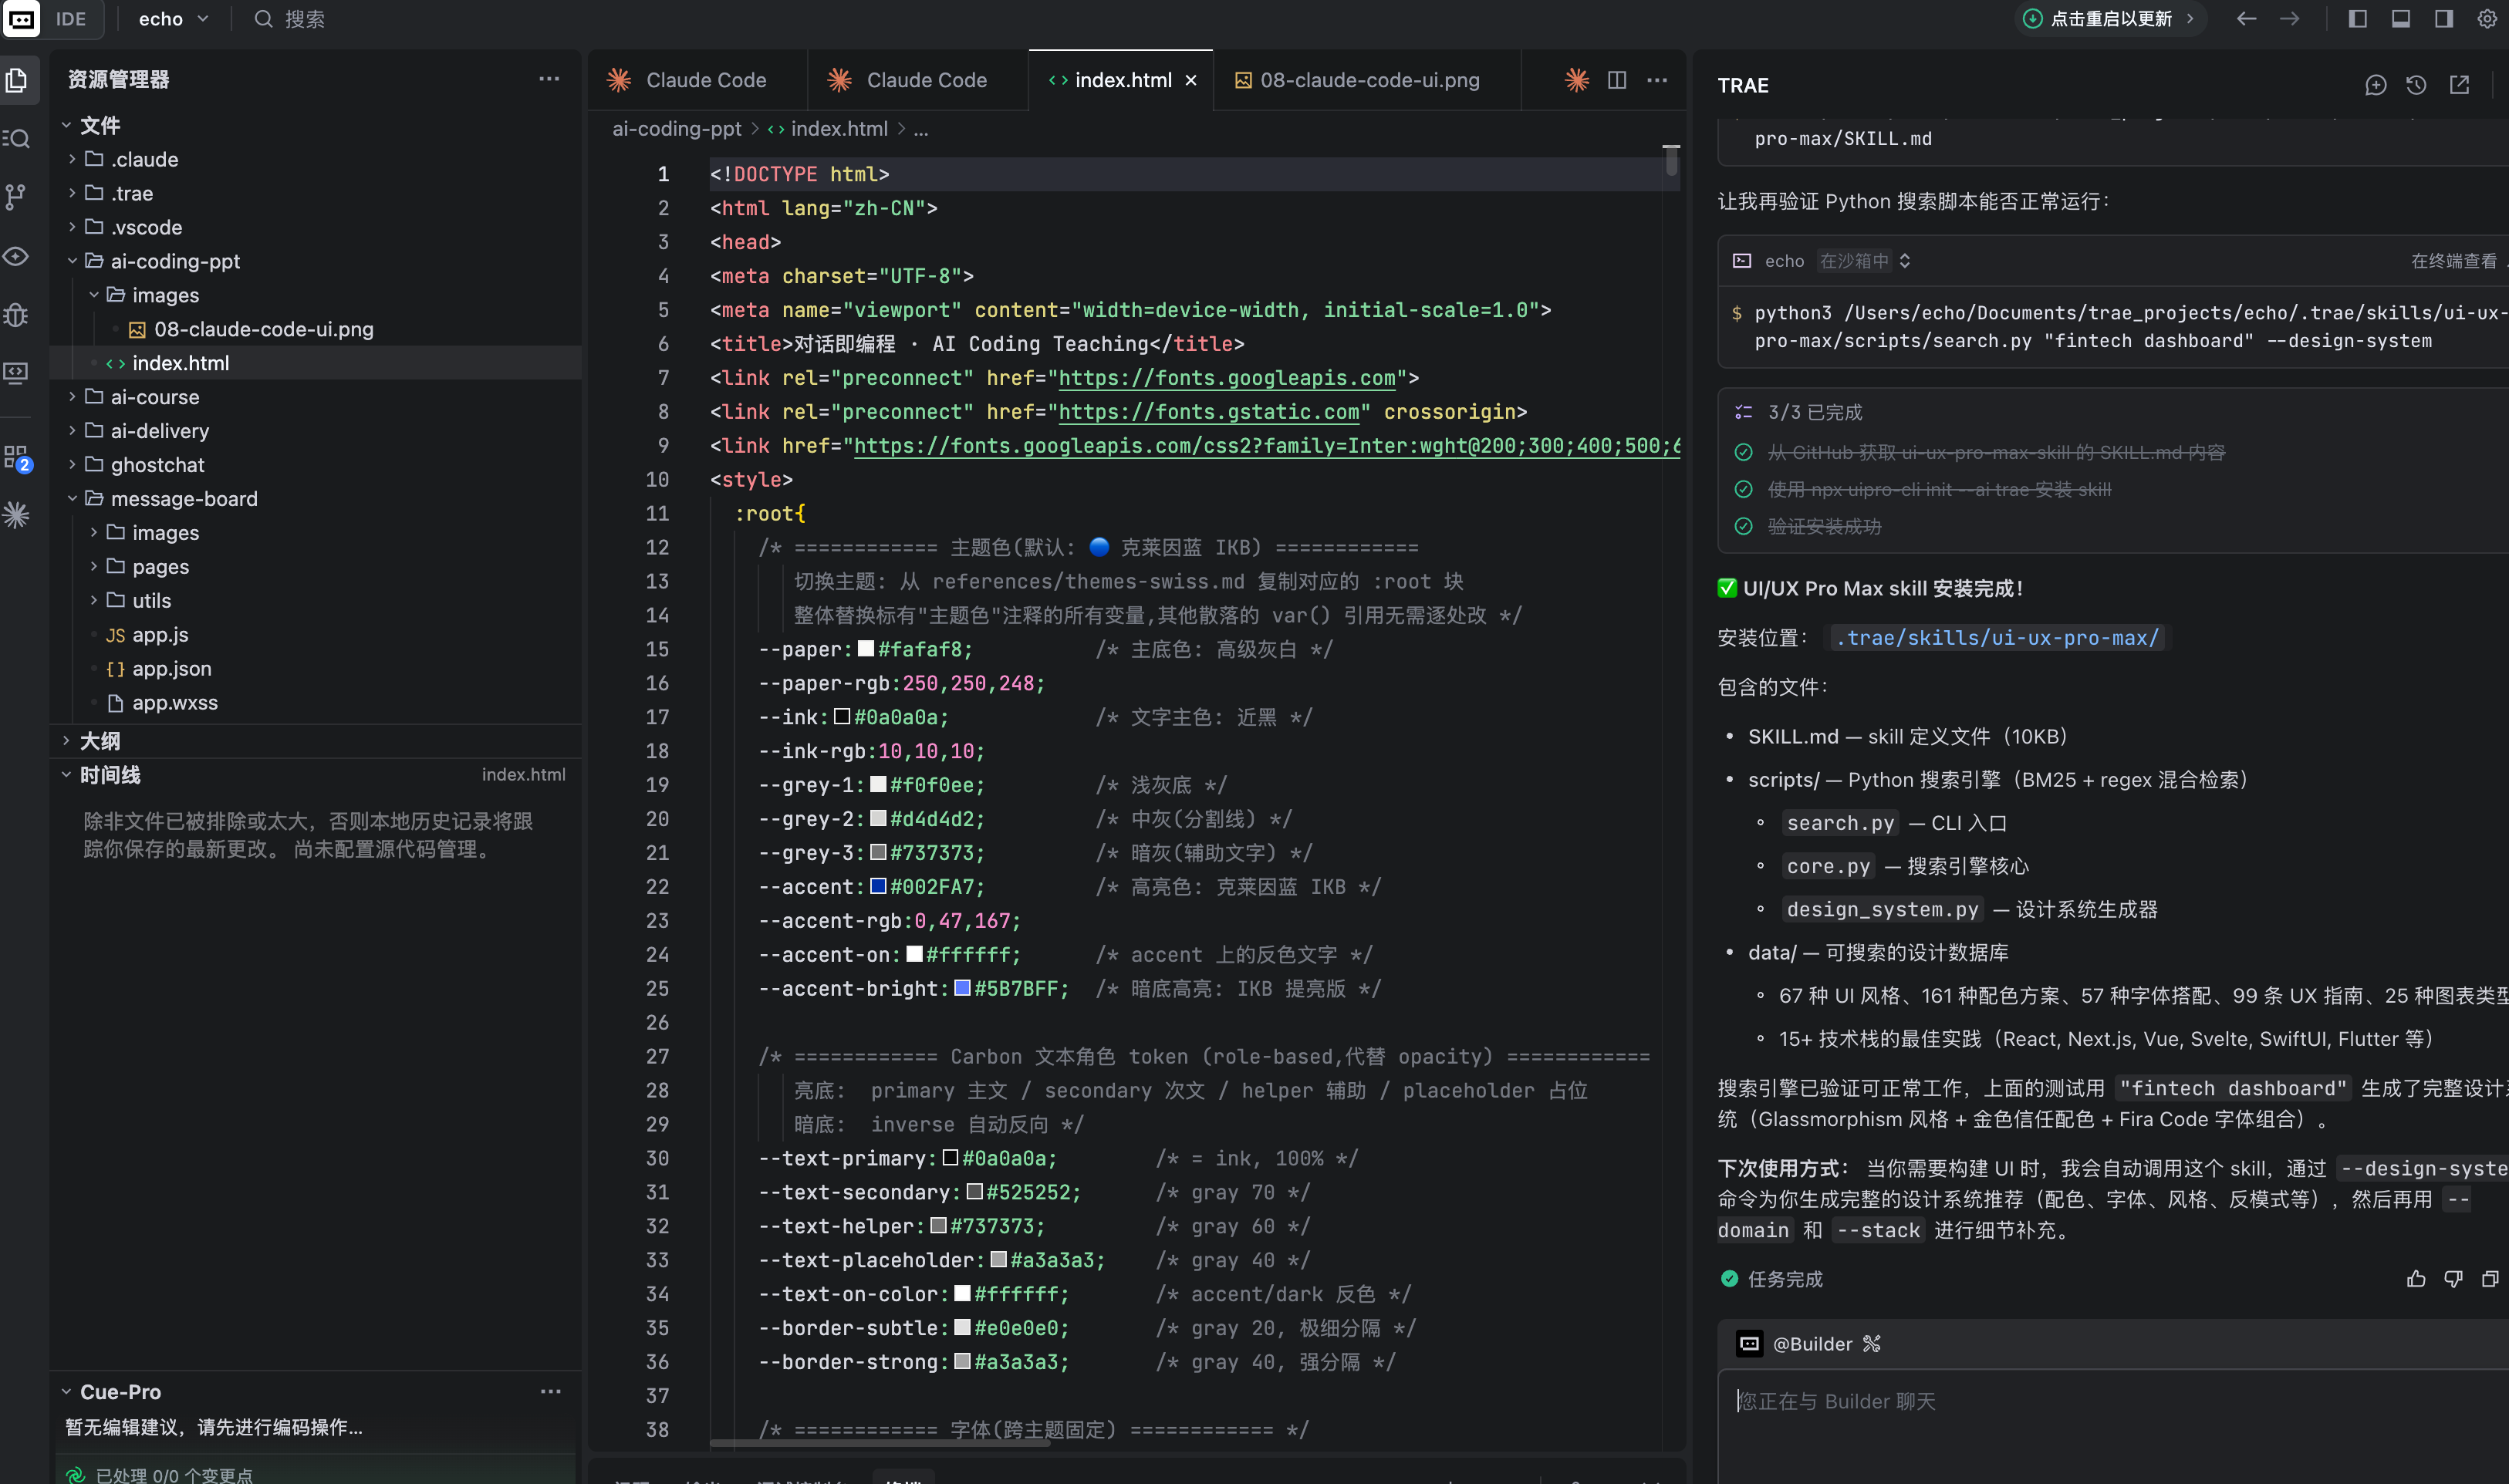
Task: Expand the ghostchat folder
Action: [72, 464]
